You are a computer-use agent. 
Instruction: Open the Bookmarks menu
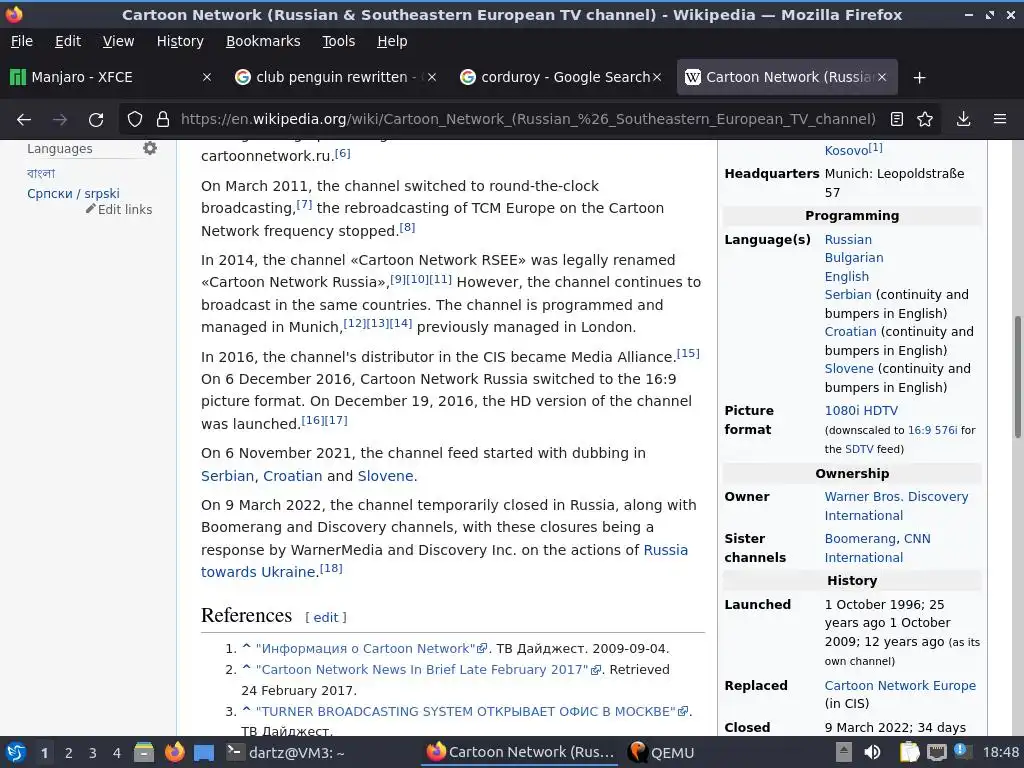click(x=263, y=41)
